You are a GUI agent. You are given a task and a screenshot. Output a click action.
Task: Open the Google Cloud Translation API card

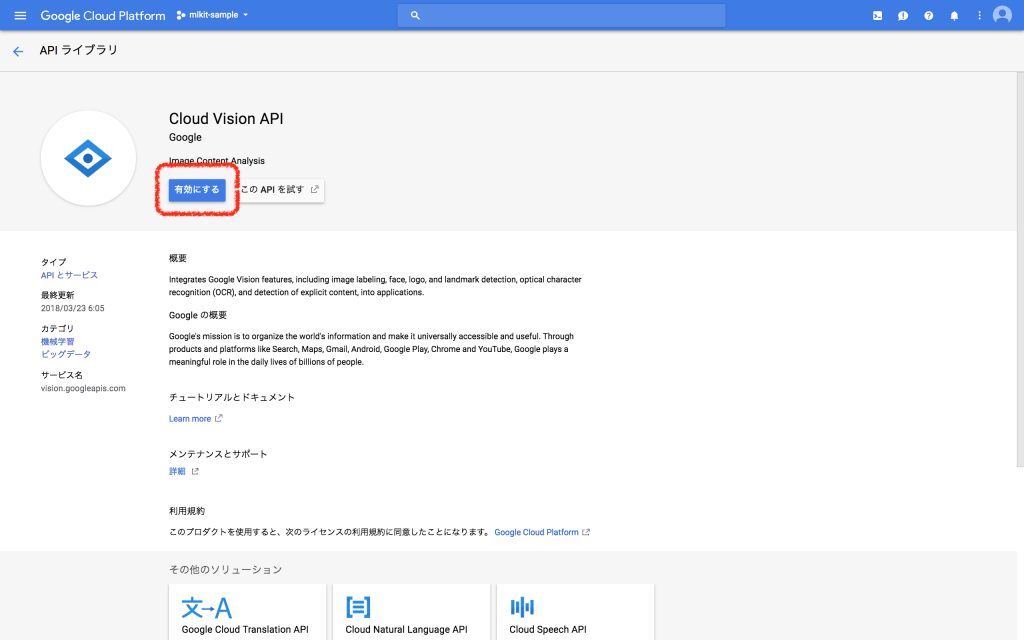[248, 612]
